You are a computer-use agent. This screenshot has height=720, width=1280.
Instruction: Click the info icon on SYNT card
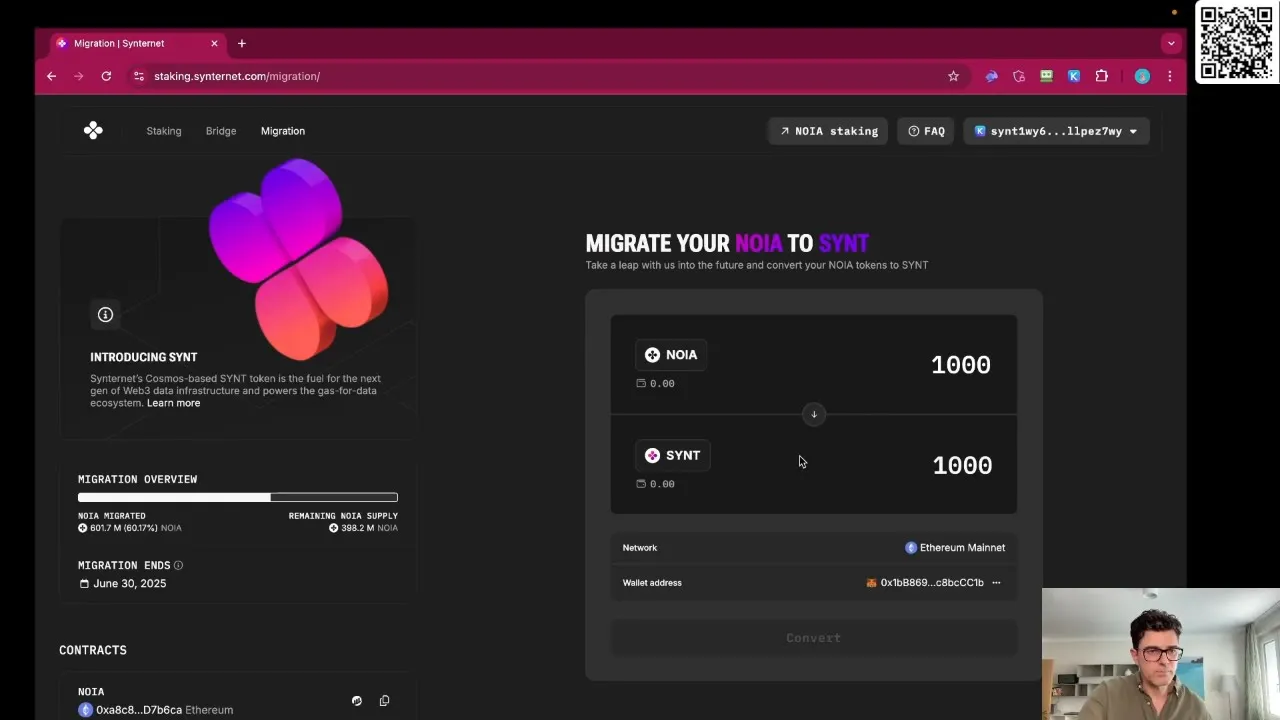tap(105, 315)
